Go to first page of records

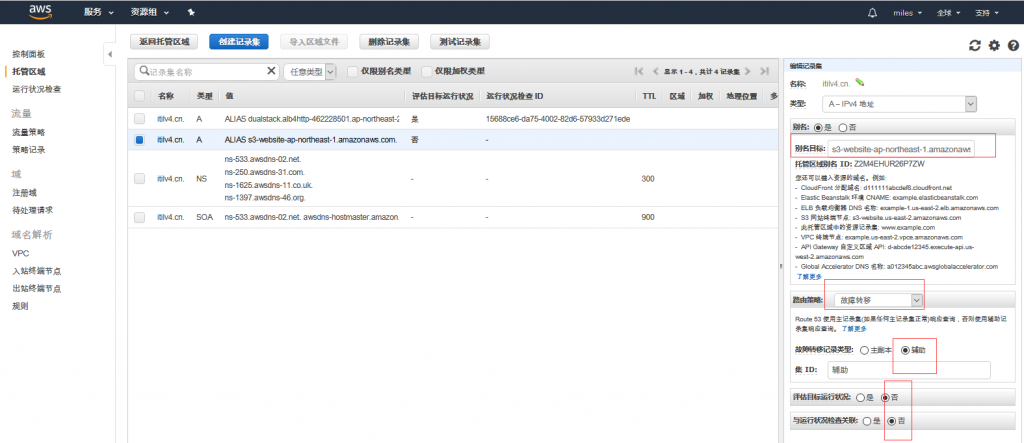tap(639, 71)
